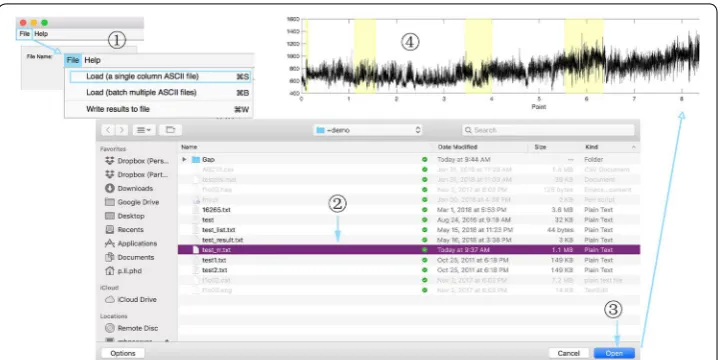Choose Load (a single column ASCII file)

(160, 77)
